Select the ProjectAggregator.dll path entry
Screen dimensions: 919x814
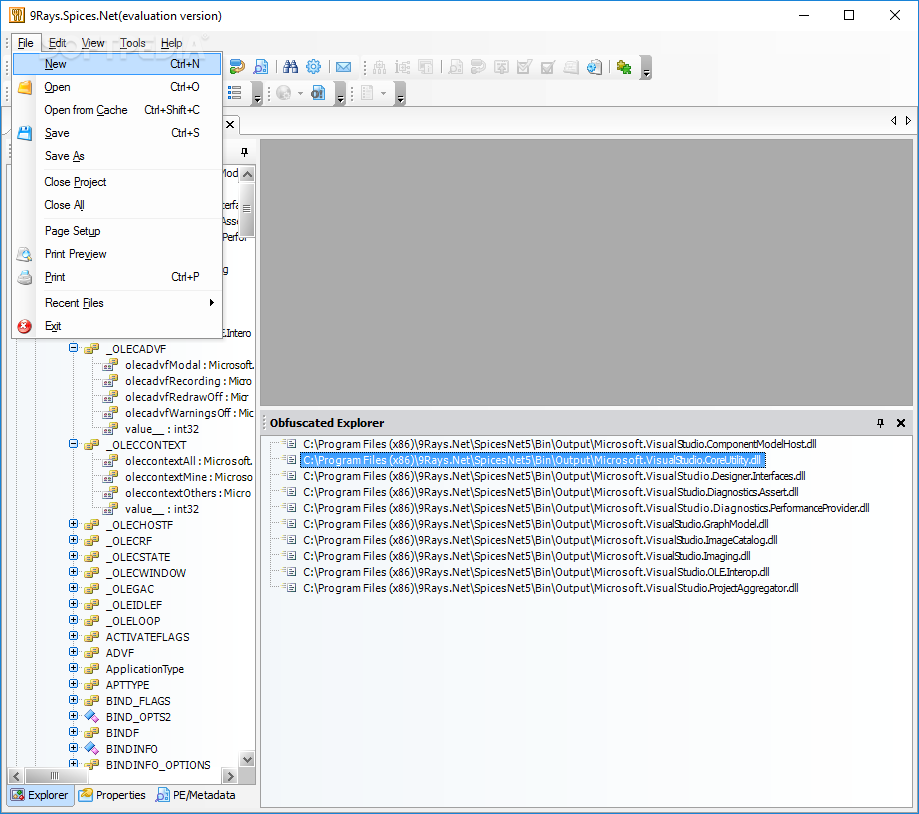coord(551,588)
